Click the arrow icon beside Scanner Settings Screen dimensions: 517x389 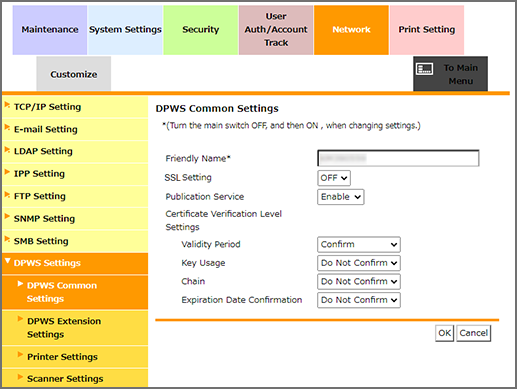[20, 377]
